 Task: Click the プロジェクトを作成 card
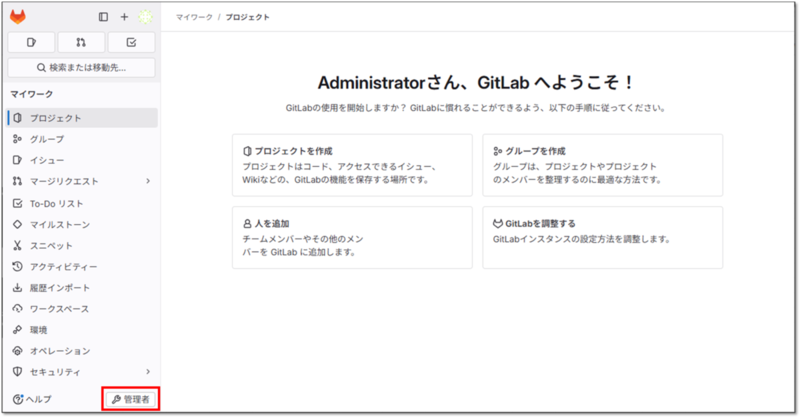click(x=352, y=165)
